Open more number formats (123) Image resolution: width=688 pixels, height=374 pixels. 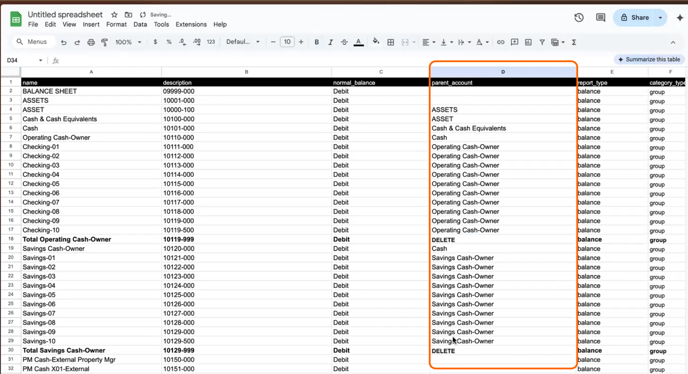(x=211, y=42)
